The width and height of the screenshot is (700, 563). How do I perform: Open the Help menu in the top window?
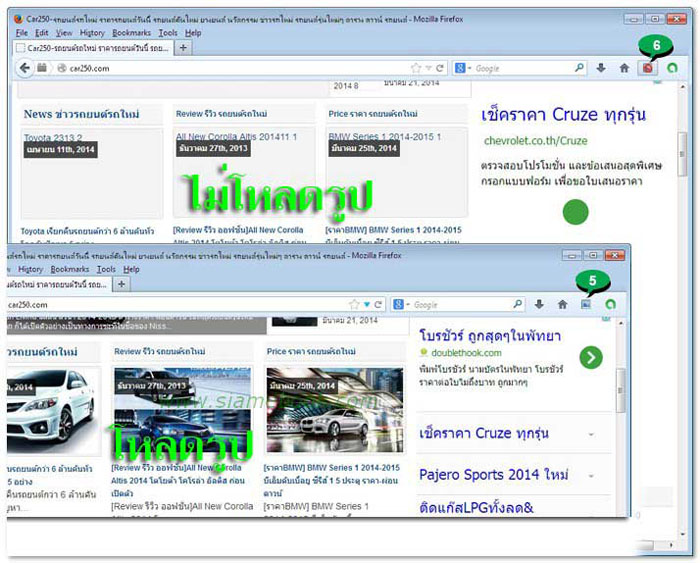pyautogui.click(x=193, y=33)
